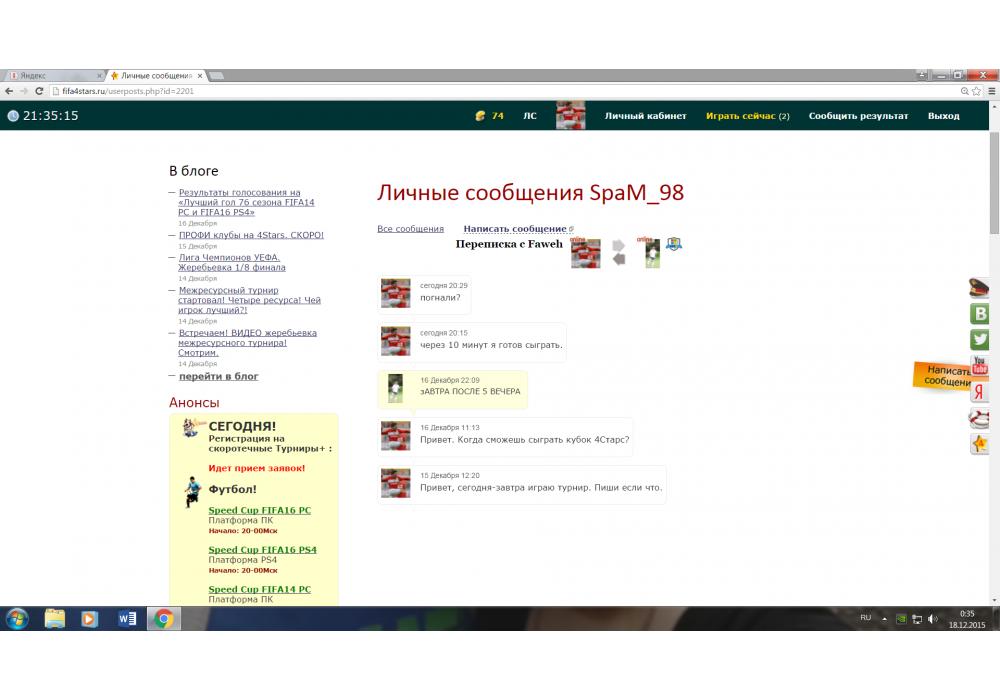Screen dimensions: 1000x700
Task: Click message 'через 10 минут я готов сыграть.'
Action: point(491,345)
